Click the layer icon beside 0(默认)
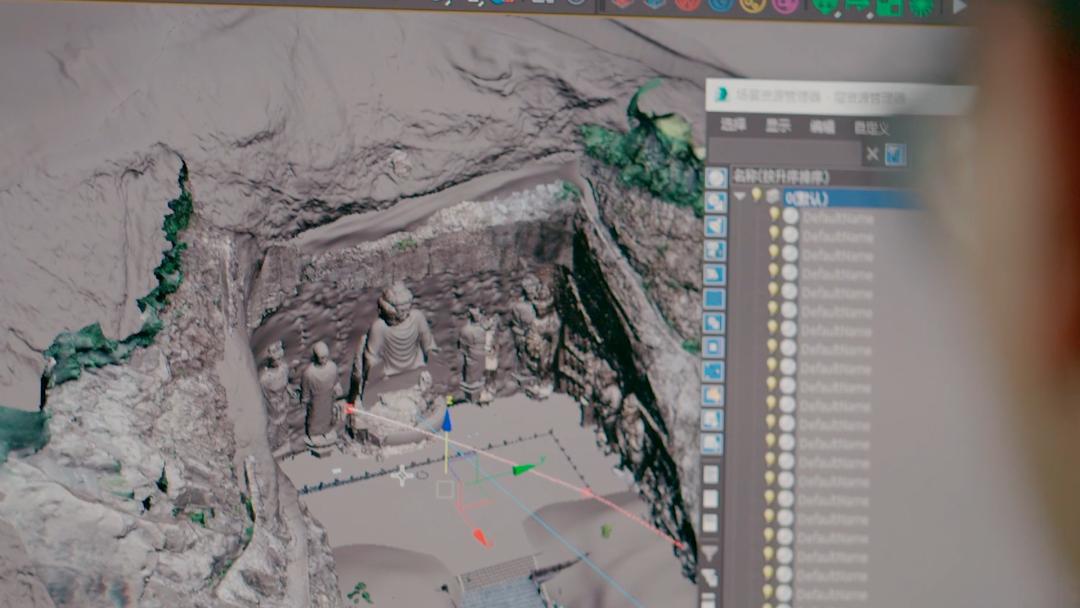Image resolution: width=1080 pixels, height=608 pixels. [773, 196]
